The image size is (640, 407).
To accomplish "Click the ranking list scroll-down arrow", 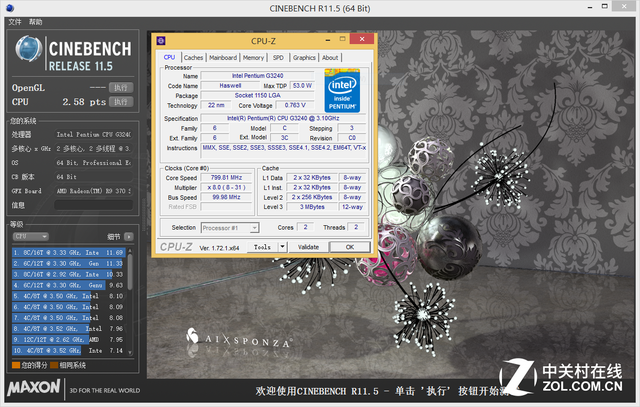I will pos(130,352).
